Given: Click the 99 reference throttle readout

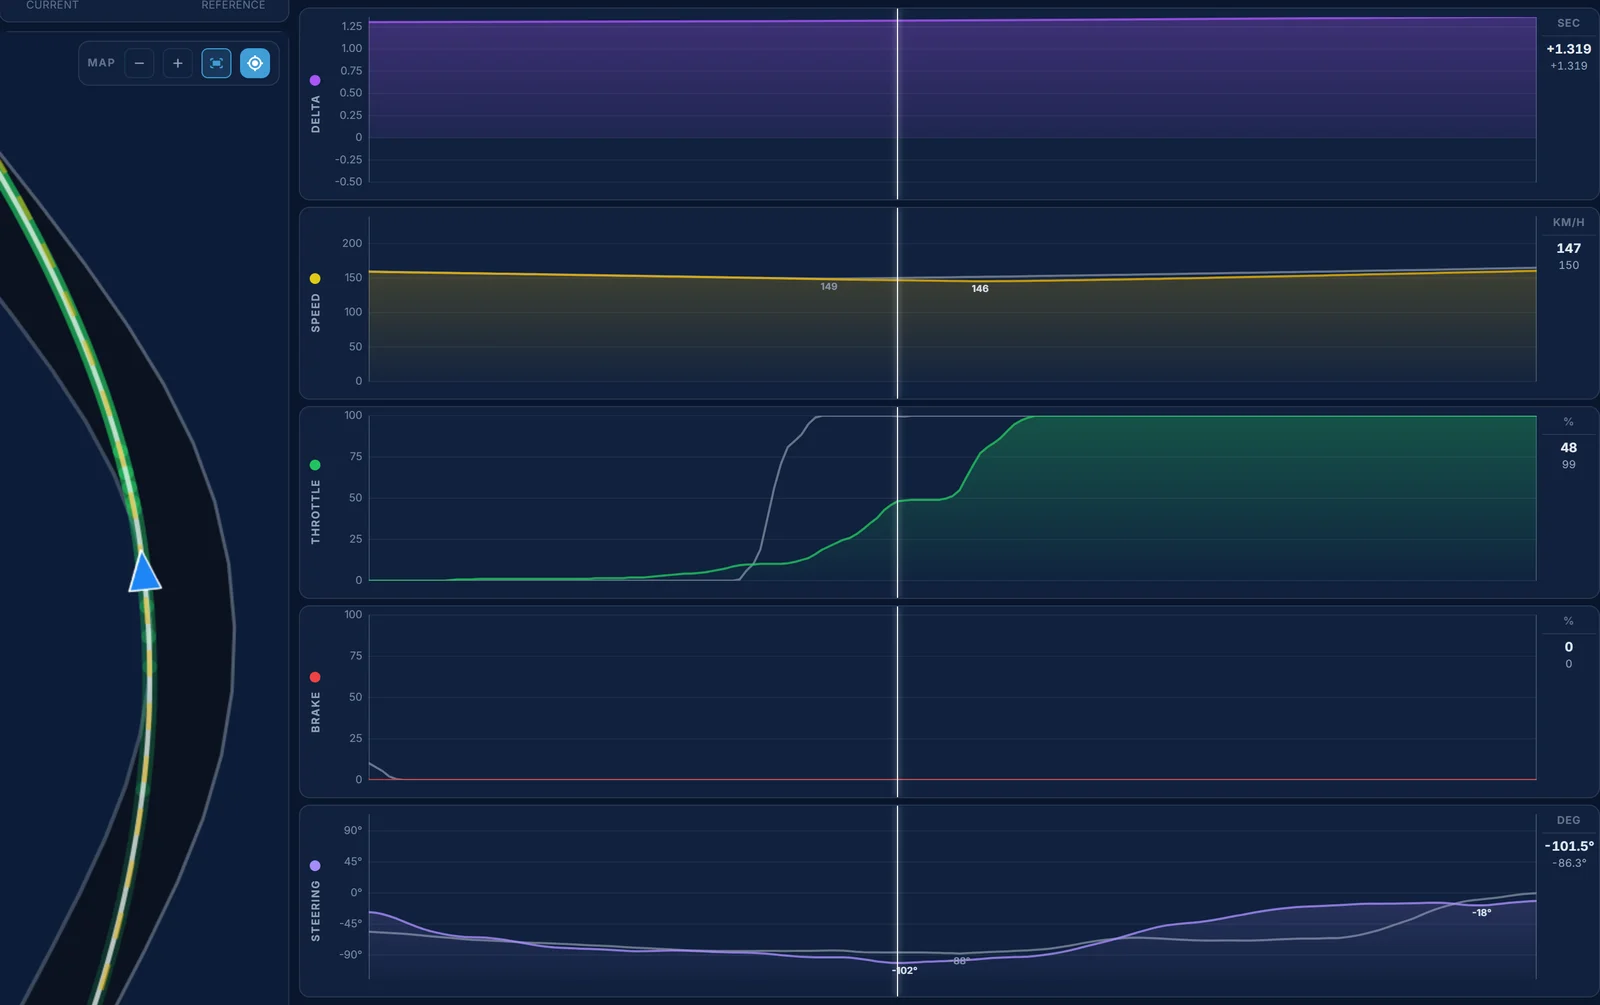Looking at the screenshot, I should point(1568,464).
